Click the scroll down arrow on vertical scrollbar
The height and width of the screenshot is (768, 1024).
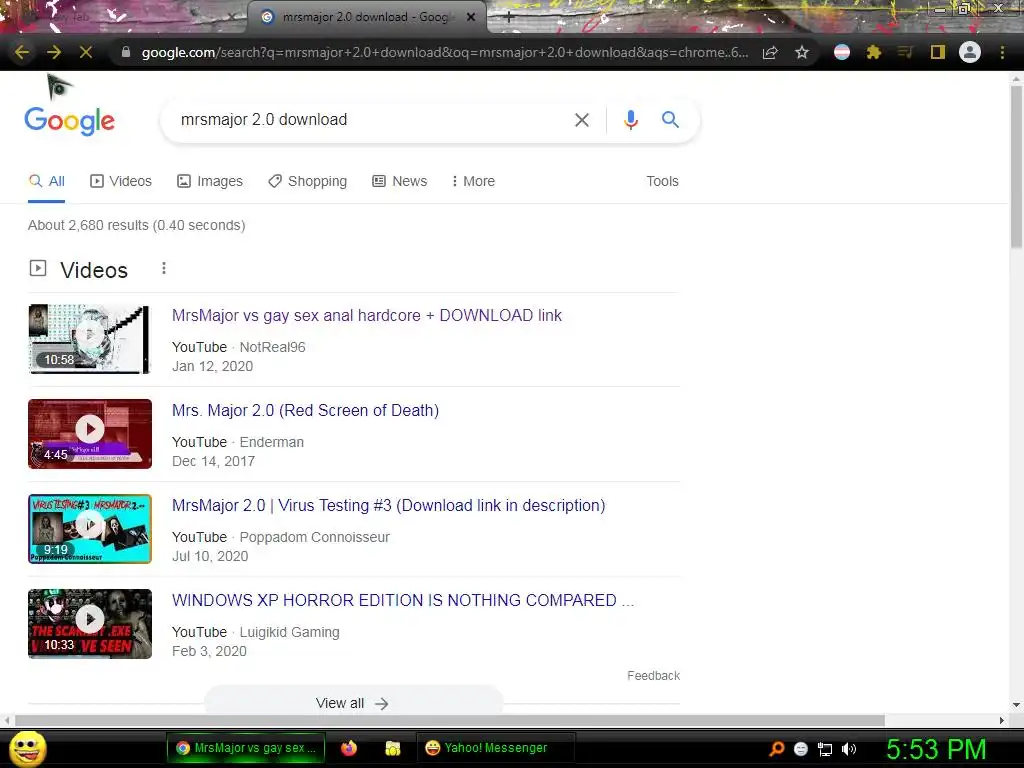(1016, 705)
